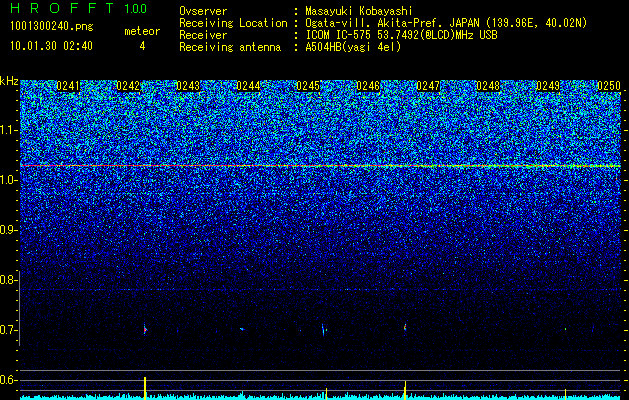
Task: Click the 0247 time marker
Action: (x=428, y=86)
